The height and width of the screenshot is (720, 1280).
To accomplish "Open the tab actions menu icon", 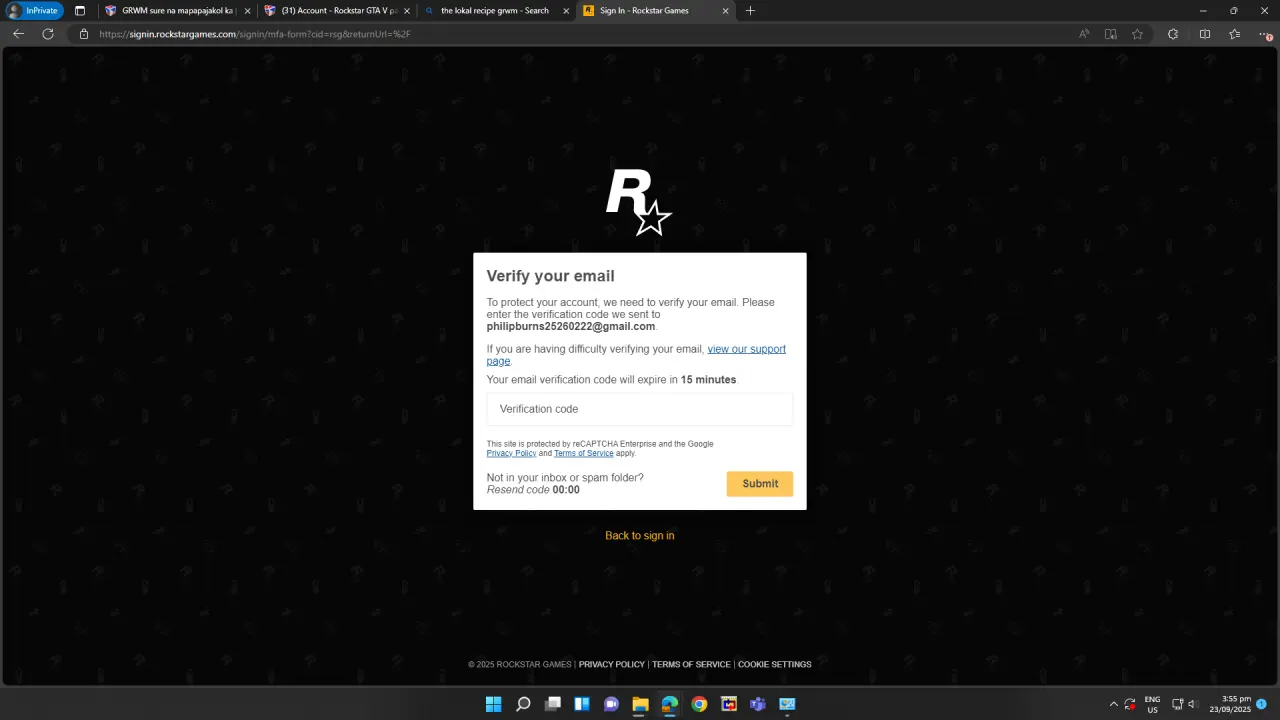I will pos(80,11).
